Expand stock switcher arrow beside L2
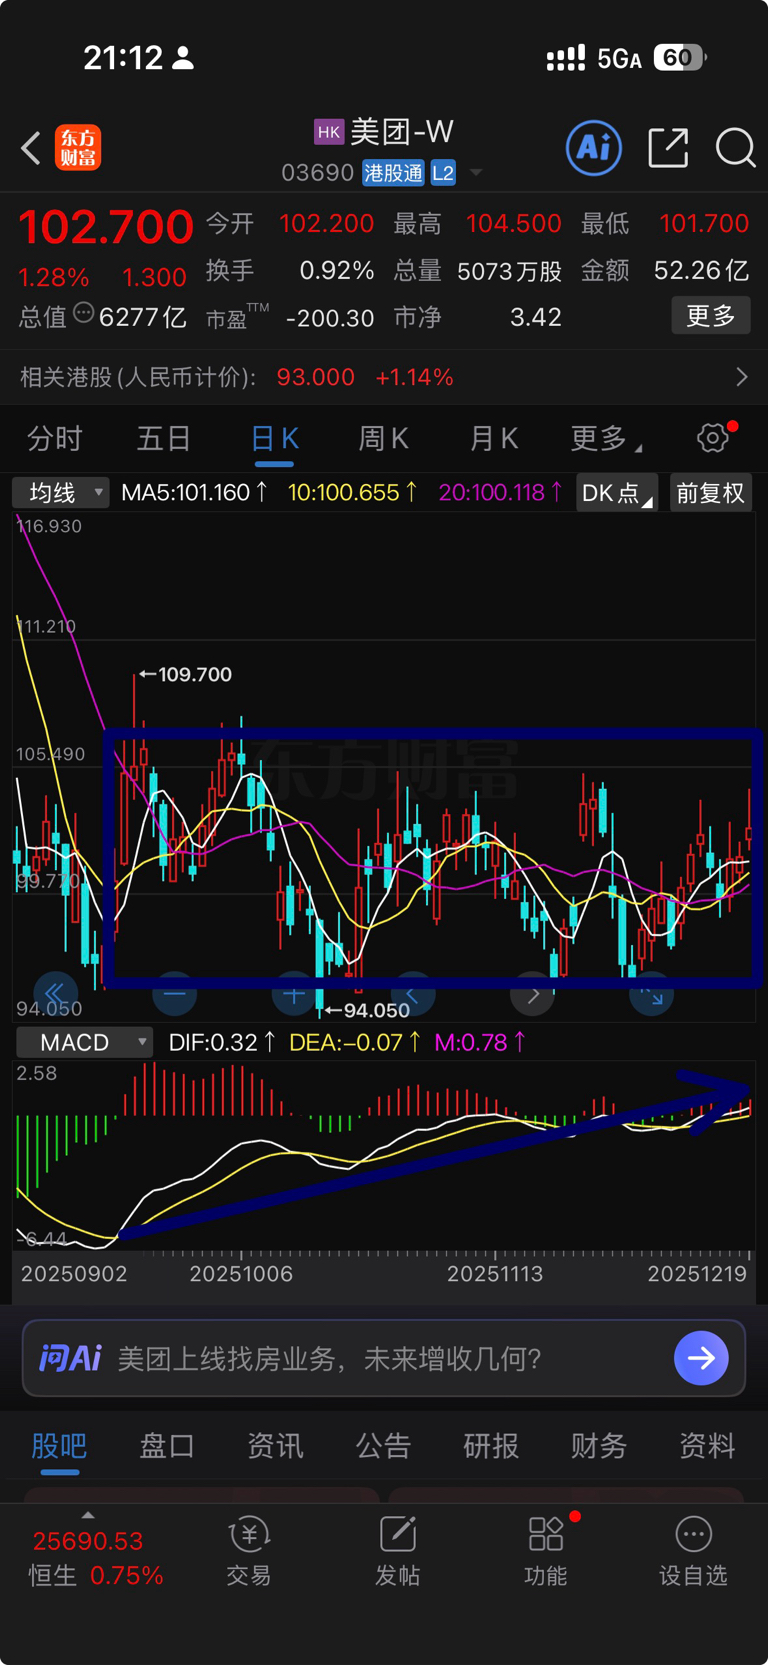This screenshot has height=1665, width=769. [476, 173]
